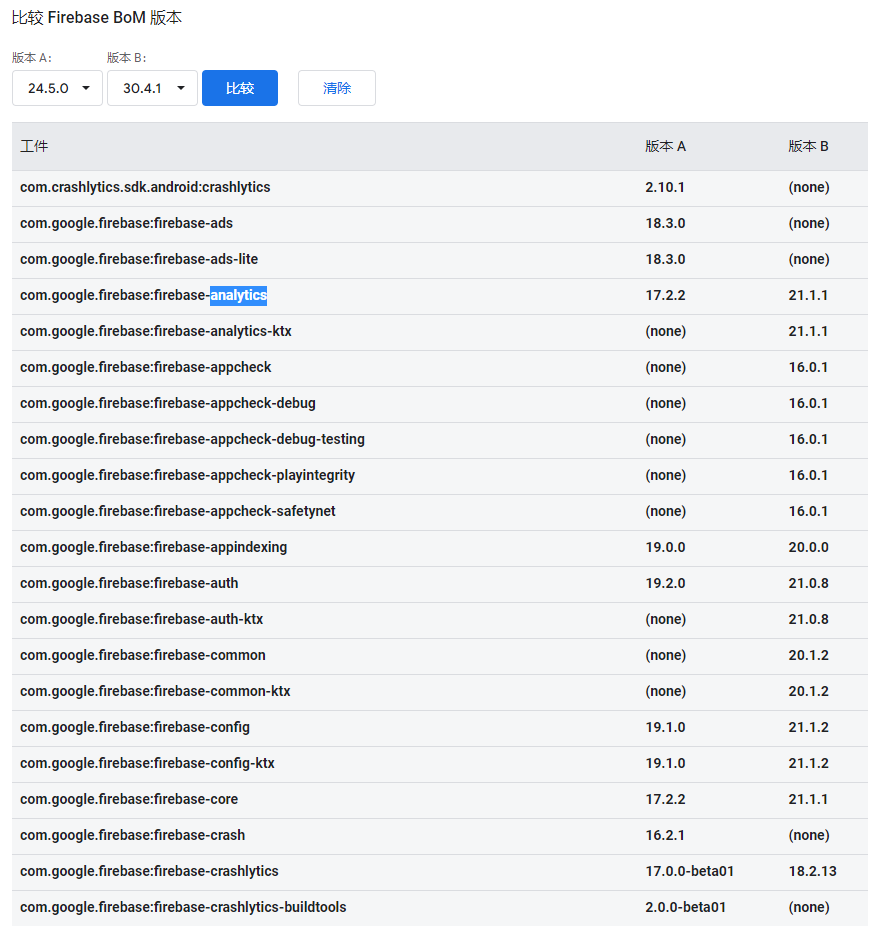Click version B value 16.0.1 for firebase-appcheck-safetynet
This screenshot has width=882, height=926.
click(x=808, y=511)
